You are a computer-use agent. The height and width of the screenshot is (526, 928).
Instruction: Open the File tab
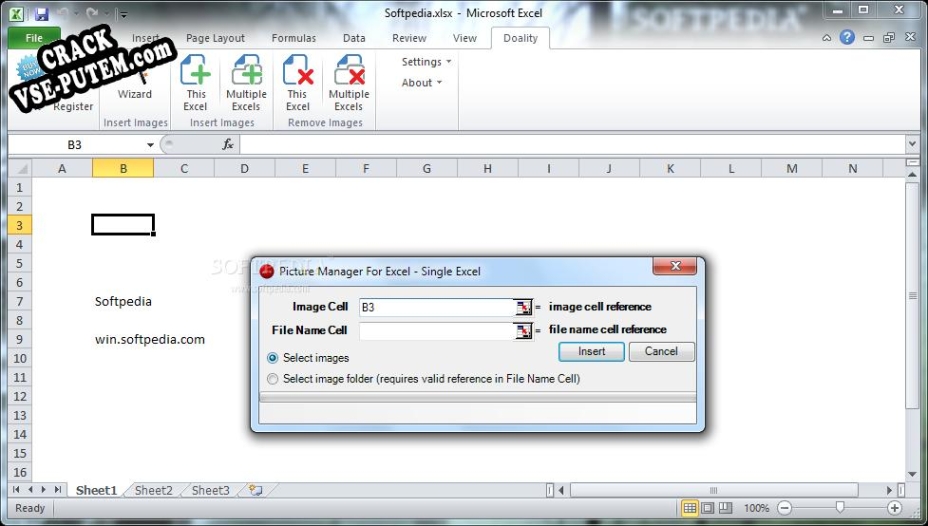(34, 38)
